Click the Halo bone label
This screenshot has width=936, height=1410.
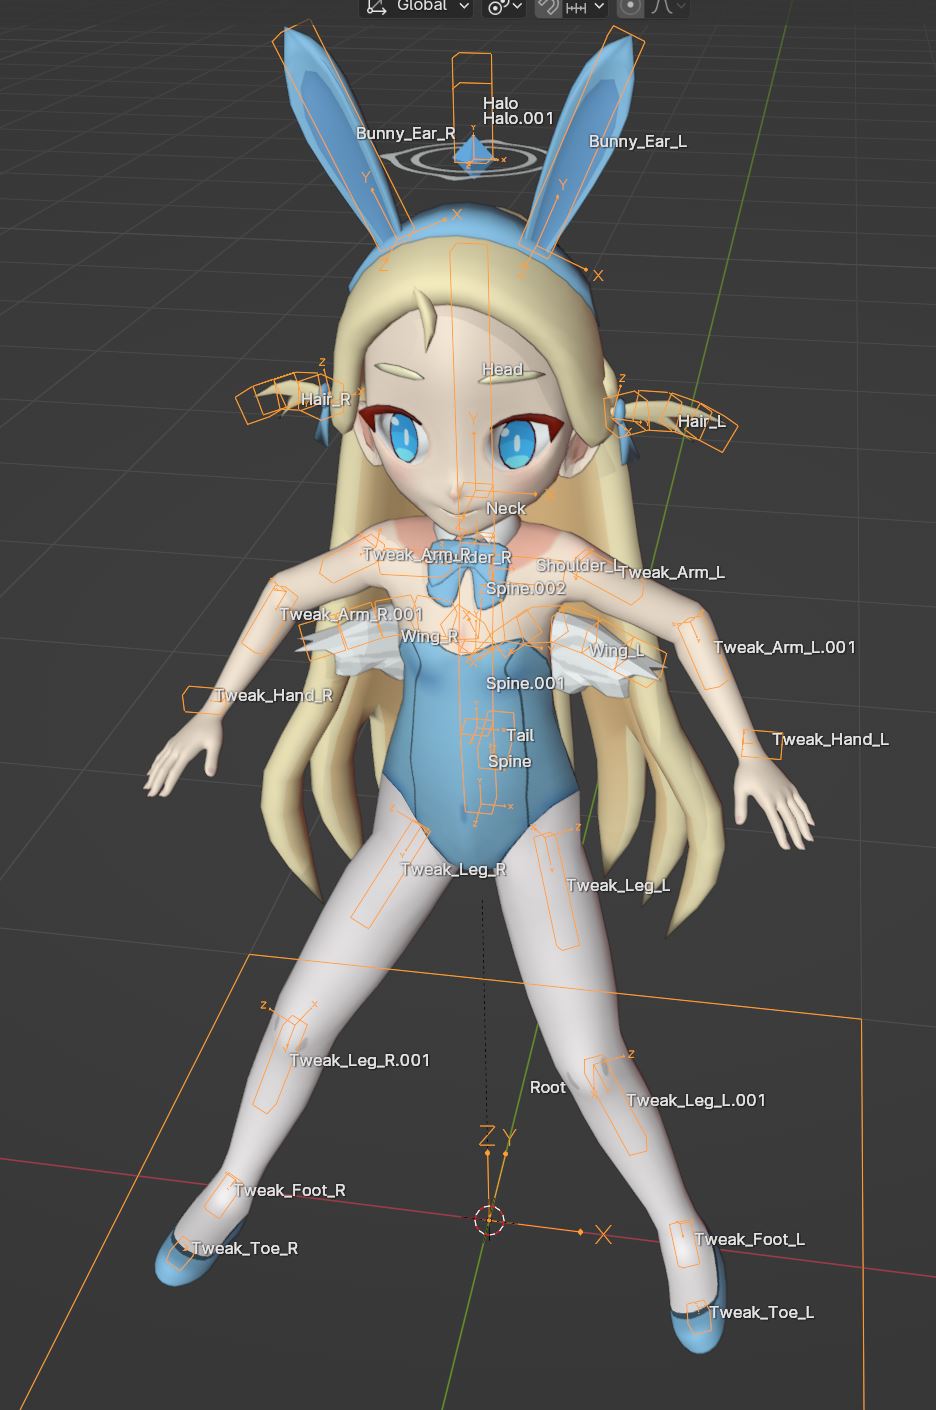tap(500, 103)
